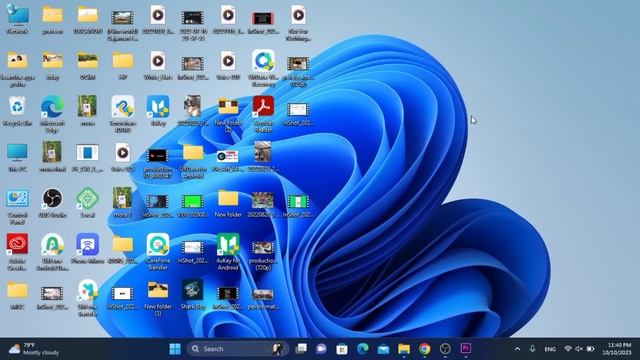Select the Shark Boy desktop icon
640x360 pixels.
click(x=193, y=294)
